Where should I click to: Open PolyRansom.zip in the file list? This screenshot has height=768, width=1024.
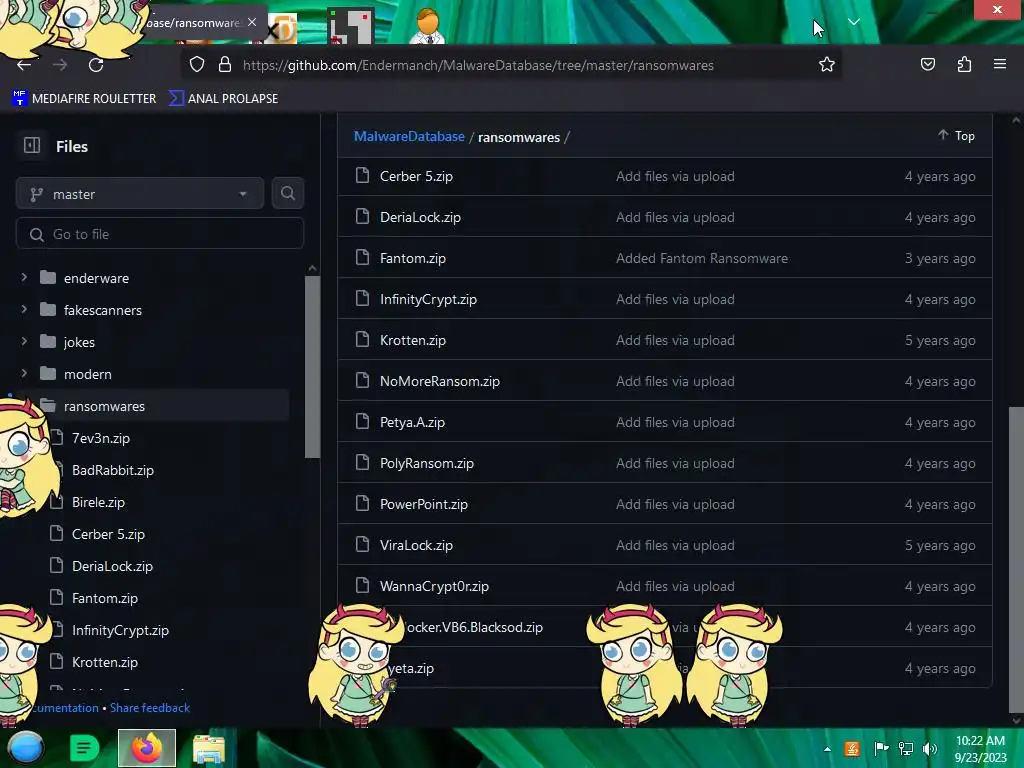point(427,463)
